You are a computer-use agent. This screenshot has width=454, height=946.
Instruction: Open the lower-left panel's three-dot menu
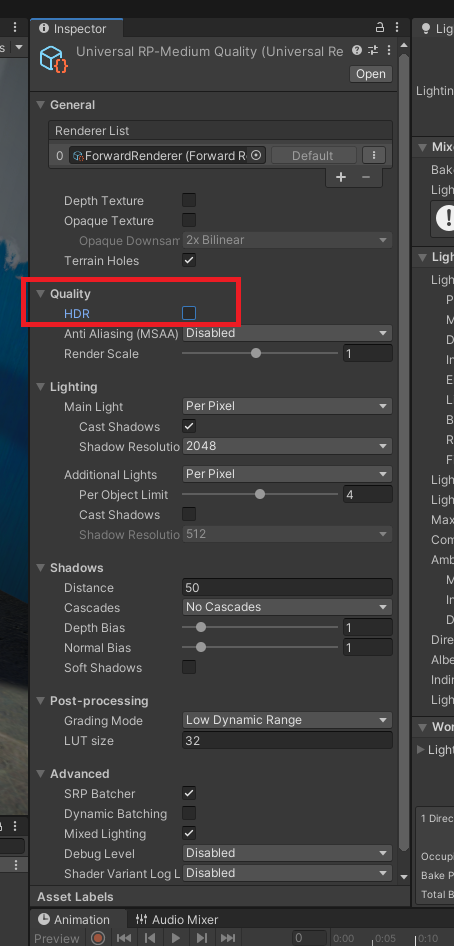pos(15,826)
